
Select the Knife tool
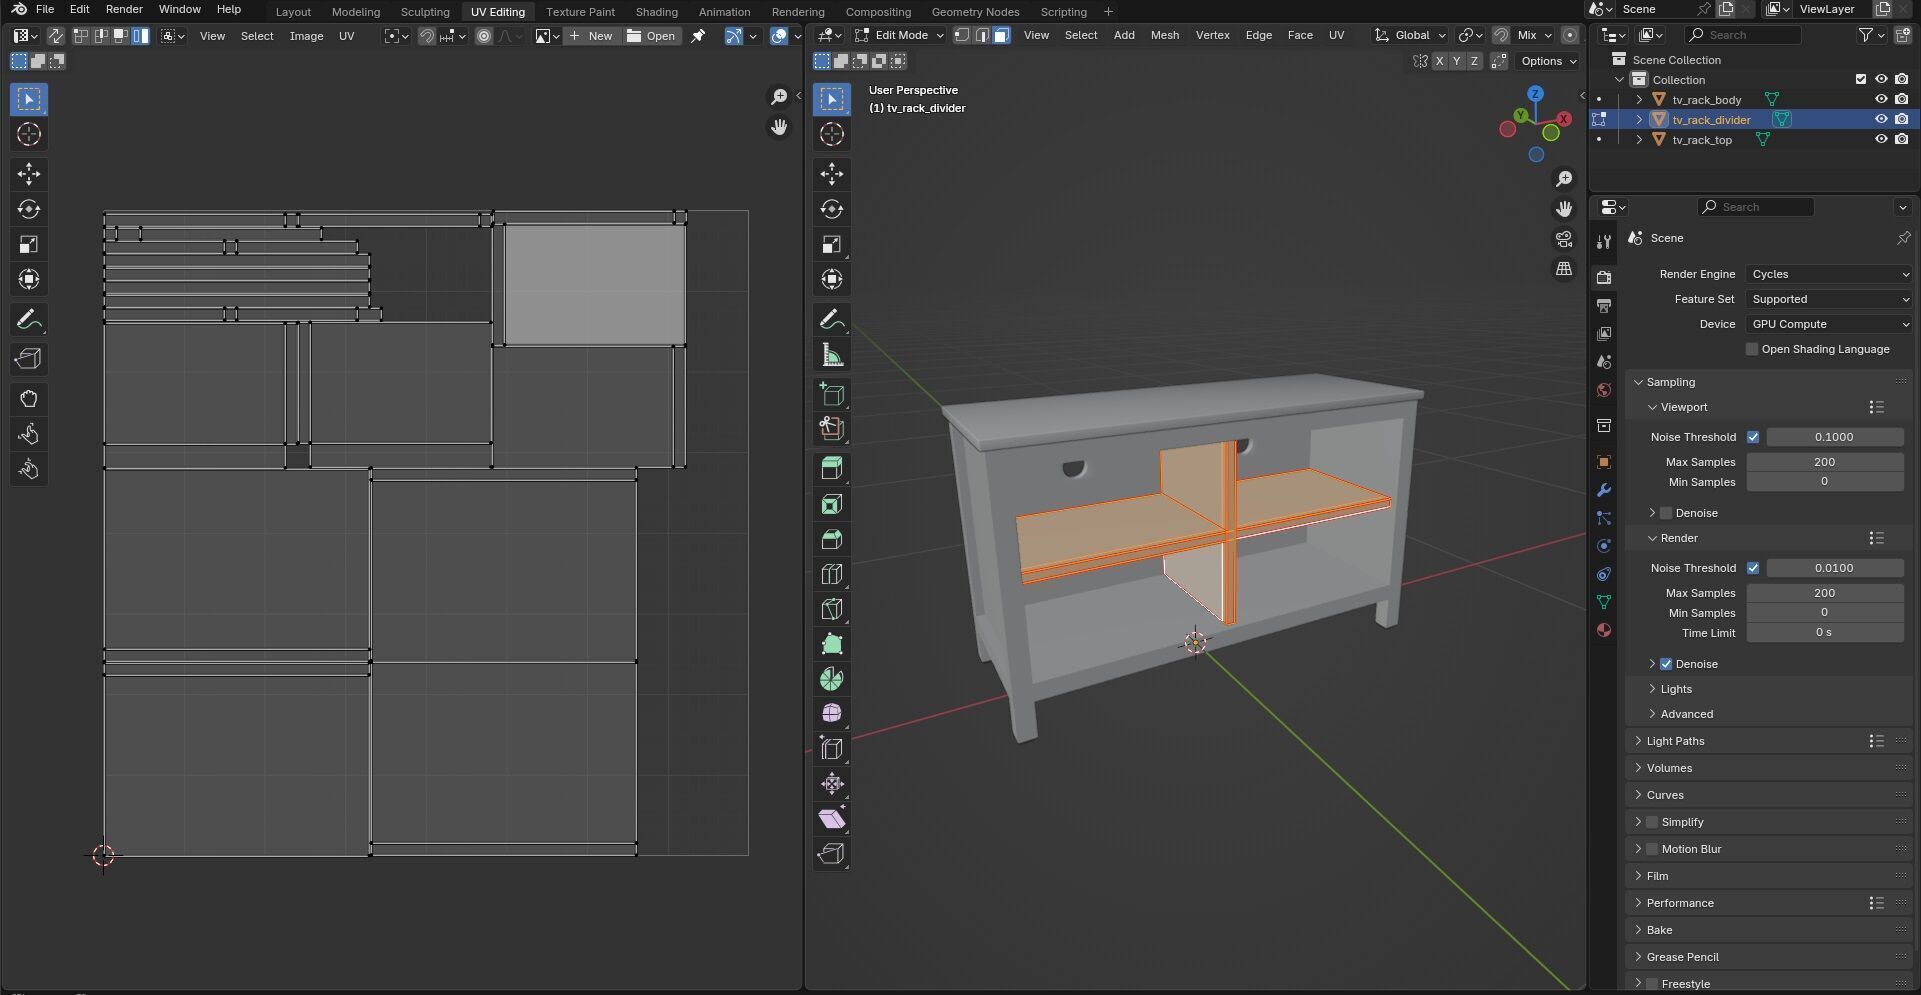point(831,609)
